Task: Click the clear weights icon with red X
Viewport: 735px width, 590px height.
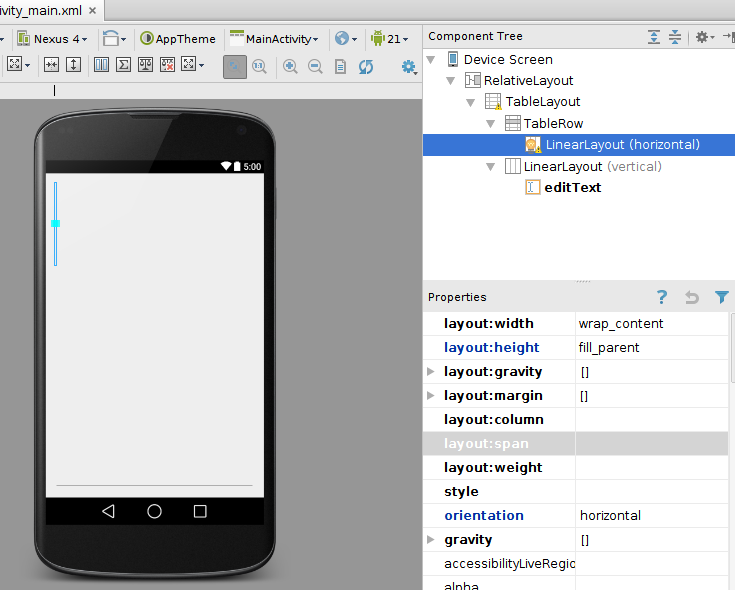Action: click(167, 65)
